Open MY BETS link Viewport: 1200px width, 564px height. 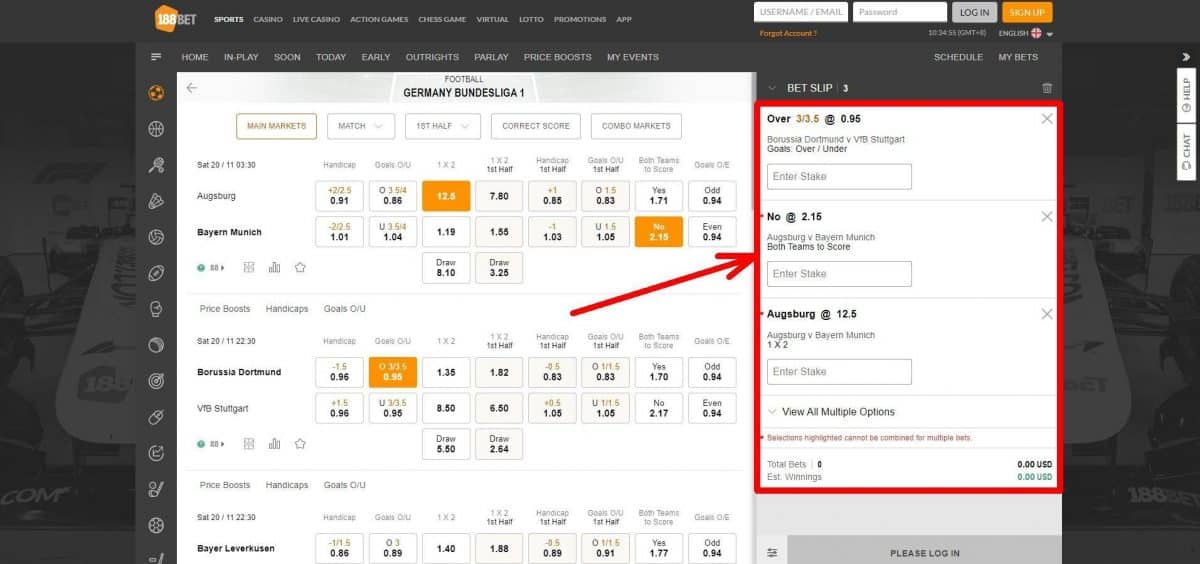click(x=1018, y=57)
